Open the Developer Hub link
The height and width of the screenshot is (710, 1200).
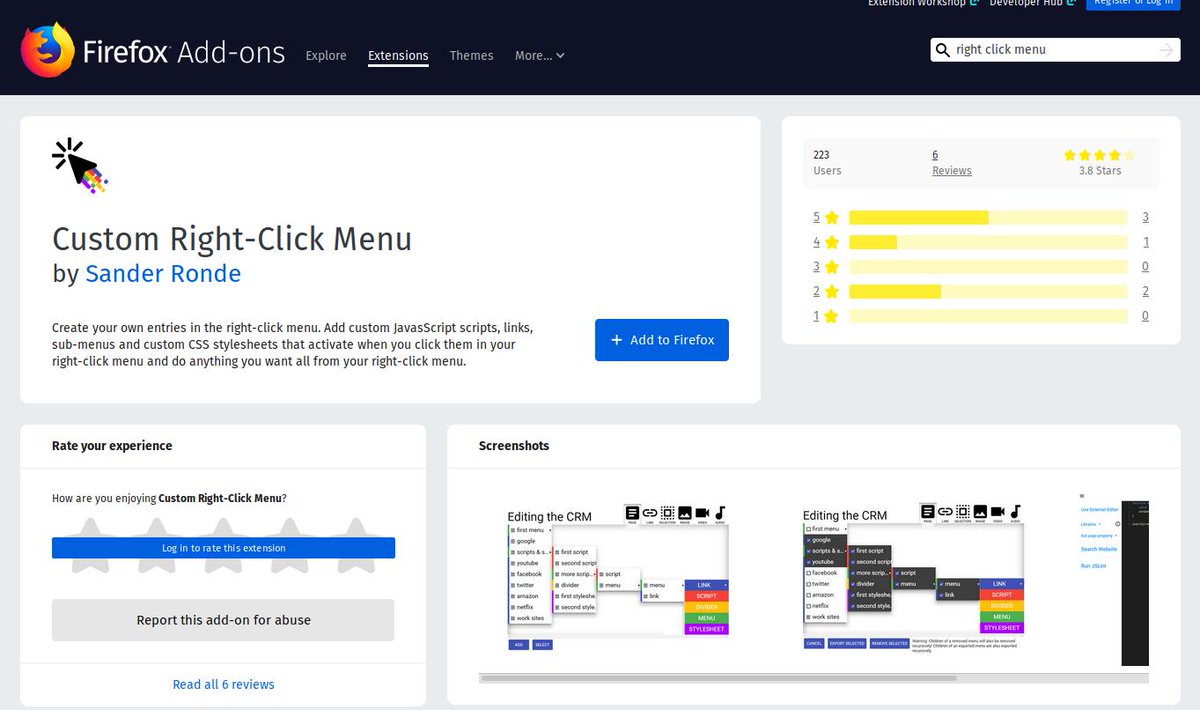click(x=1032, y=4)
